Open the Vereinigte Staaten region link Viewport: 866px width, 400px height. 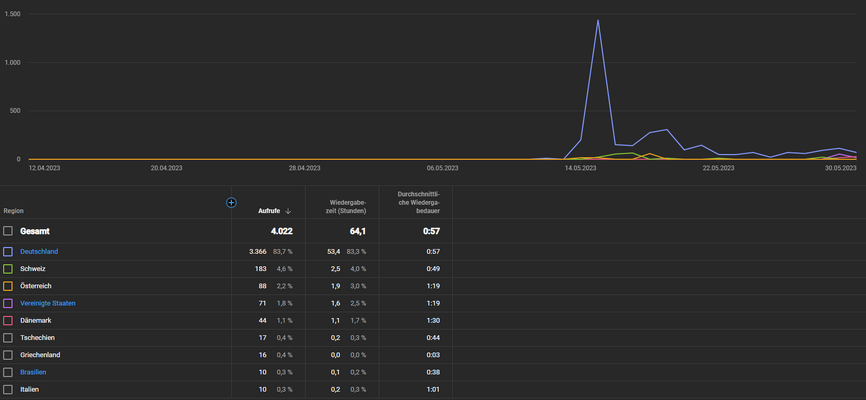click(x=48, y=303)
